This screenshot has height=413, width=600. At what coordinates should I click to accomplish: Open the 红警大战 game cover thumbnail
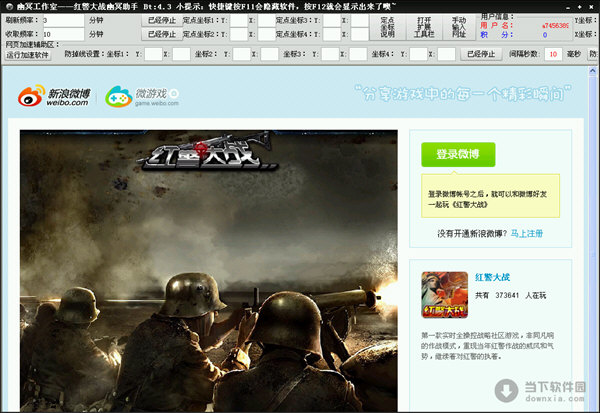pyautogui.click(x=445, y=295)
